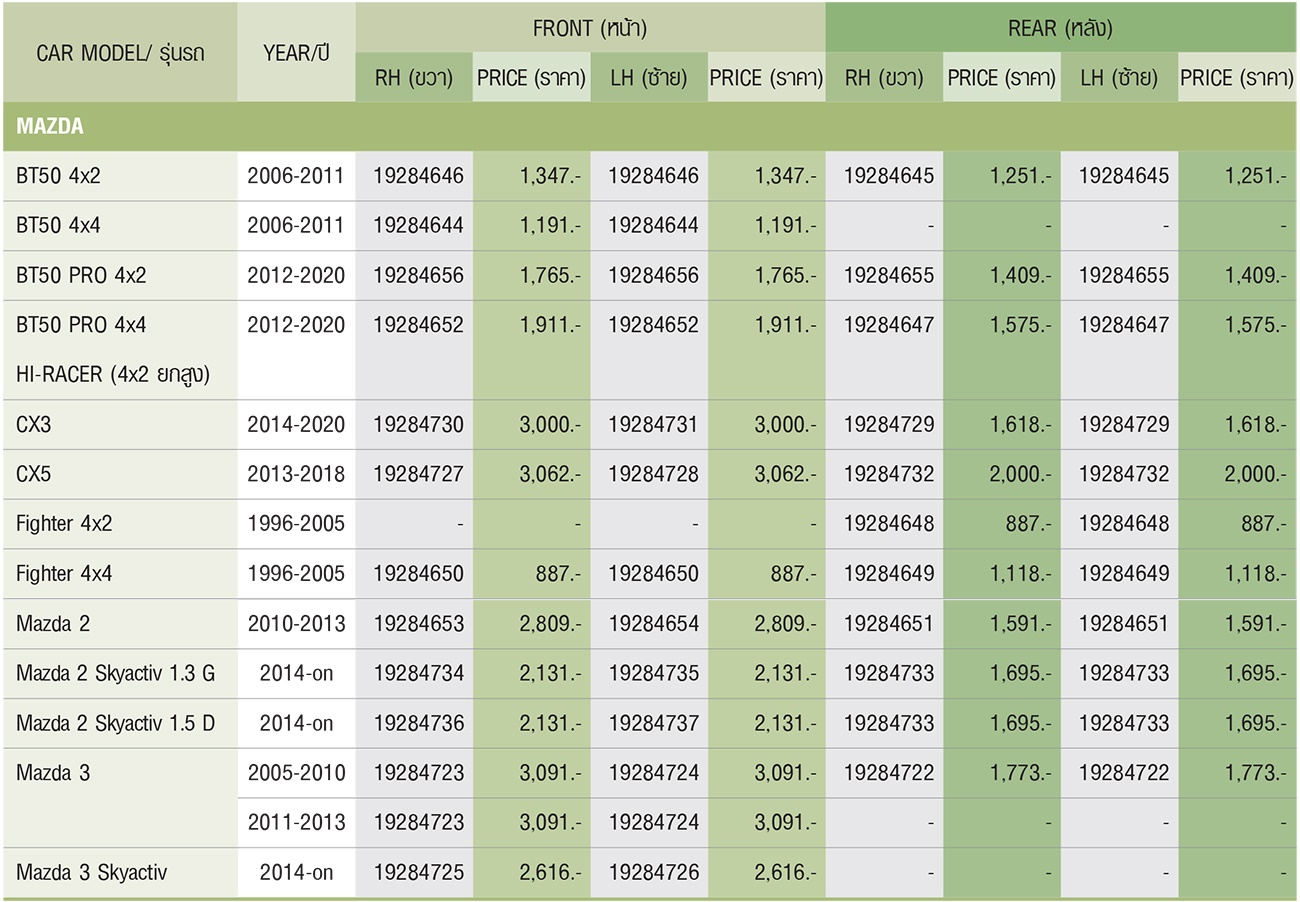Select Mazda 2 Skyactiv 1.5 D row label

pos(115,723)
